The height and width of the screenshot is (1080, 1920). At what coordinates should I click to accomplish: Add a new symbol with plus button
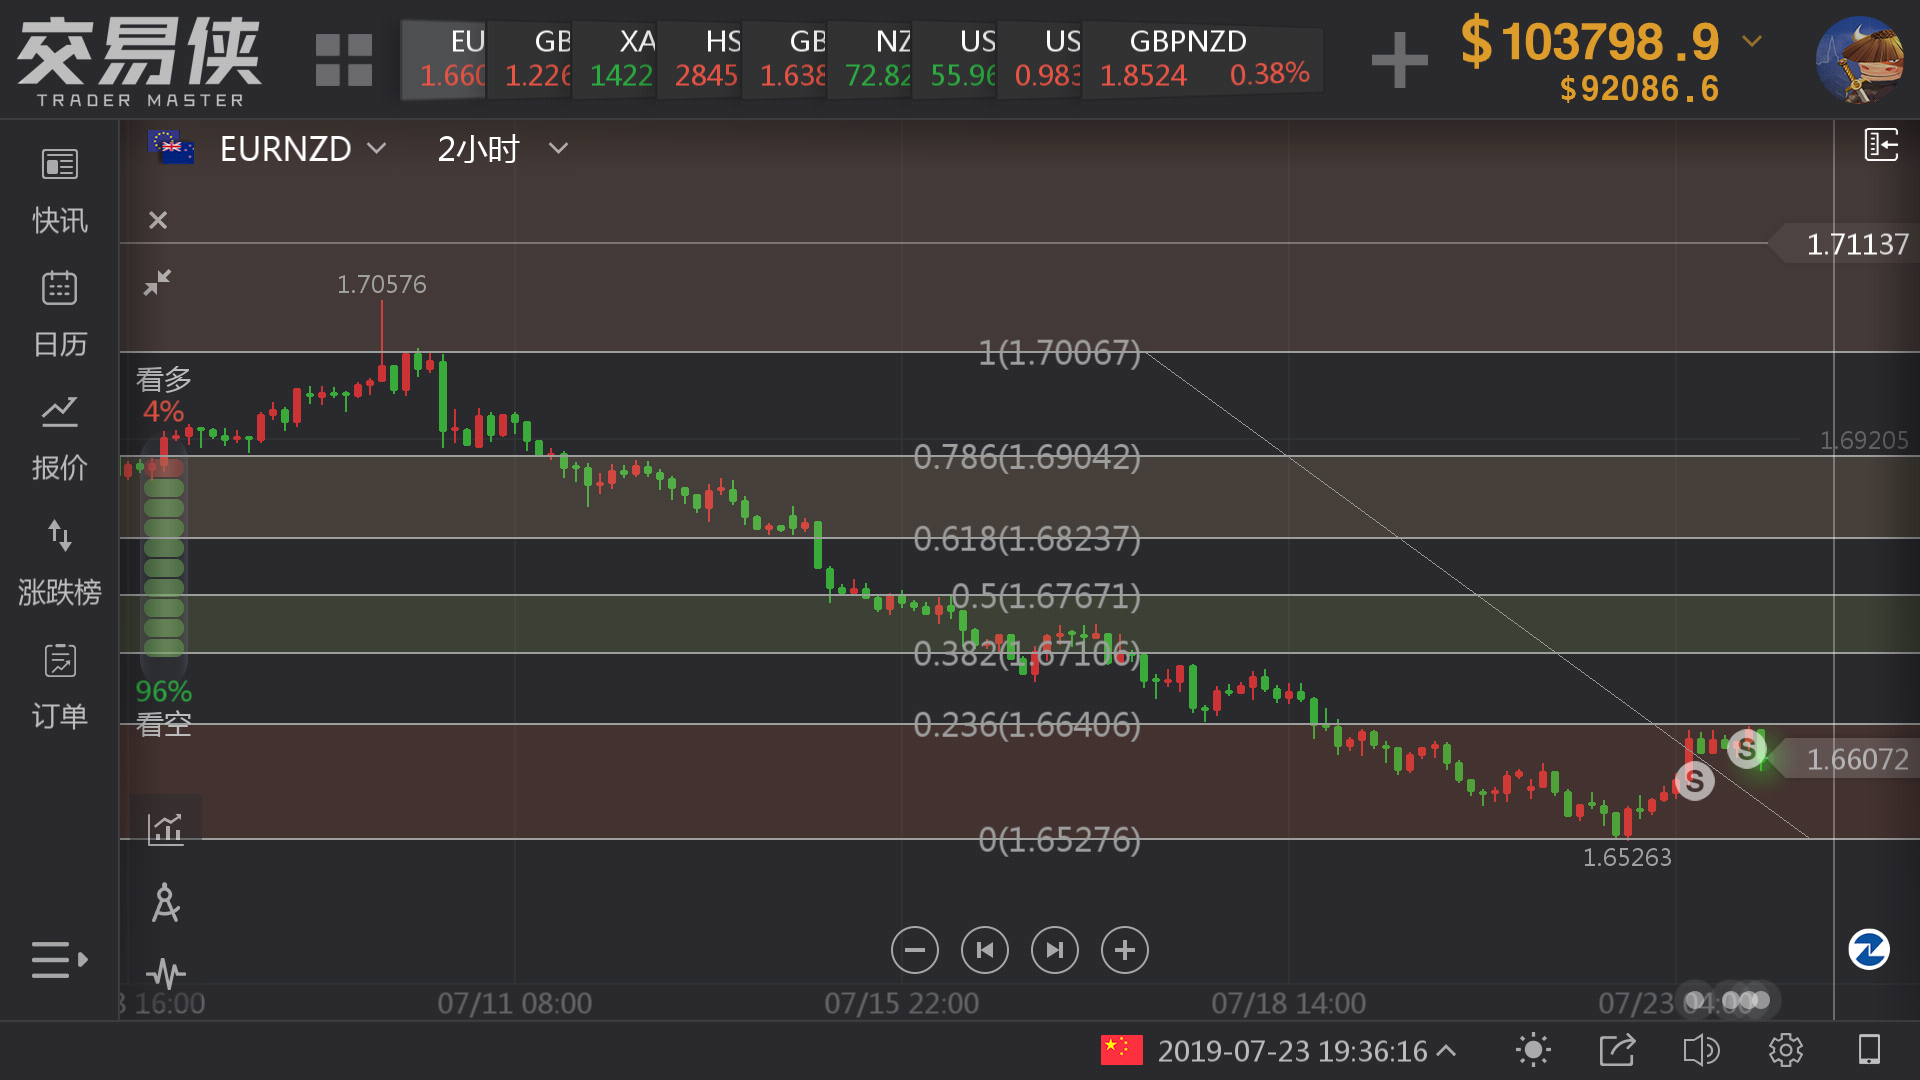[1399, 60]
